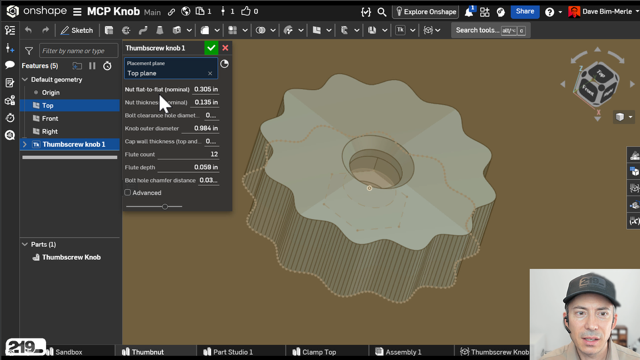Switch to the Thumbscrew Knob tab
Image resolution: width=640 pixels, height=360 pixels.
[495, 352]
